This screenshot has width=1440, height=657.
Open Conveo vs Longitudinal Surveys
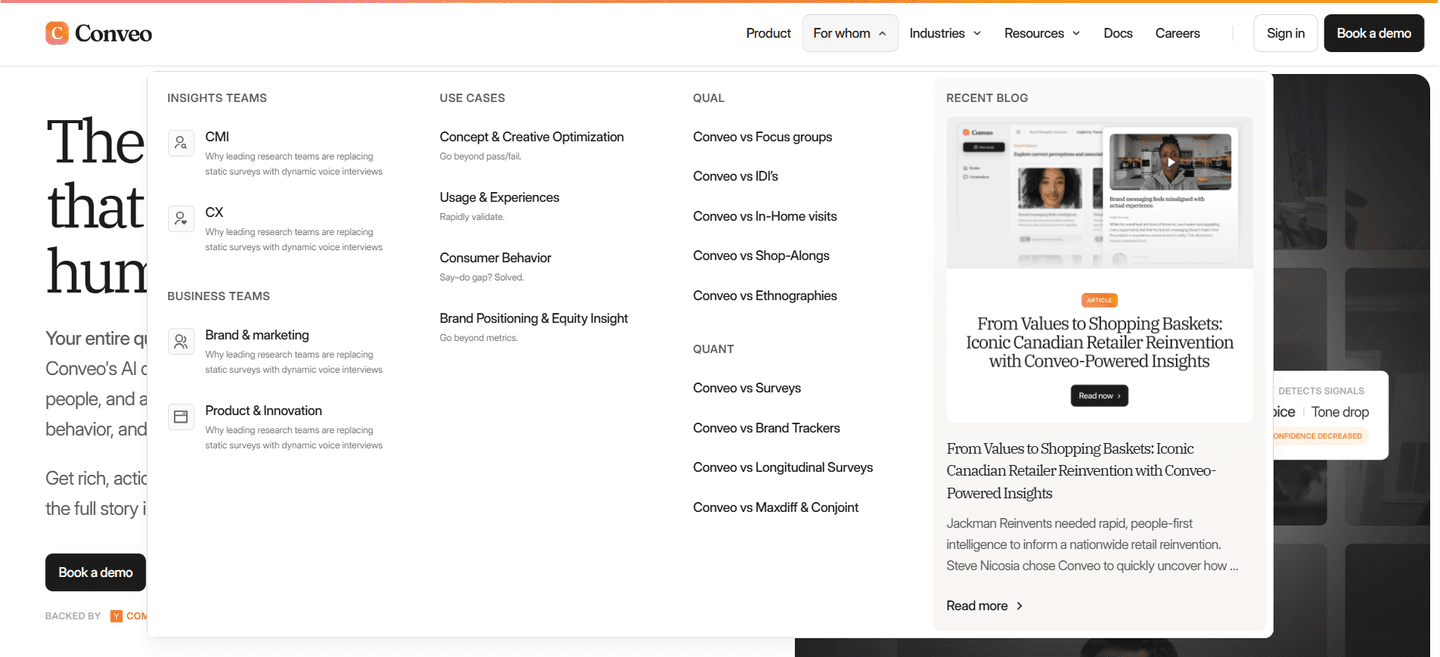pos(783,468)
